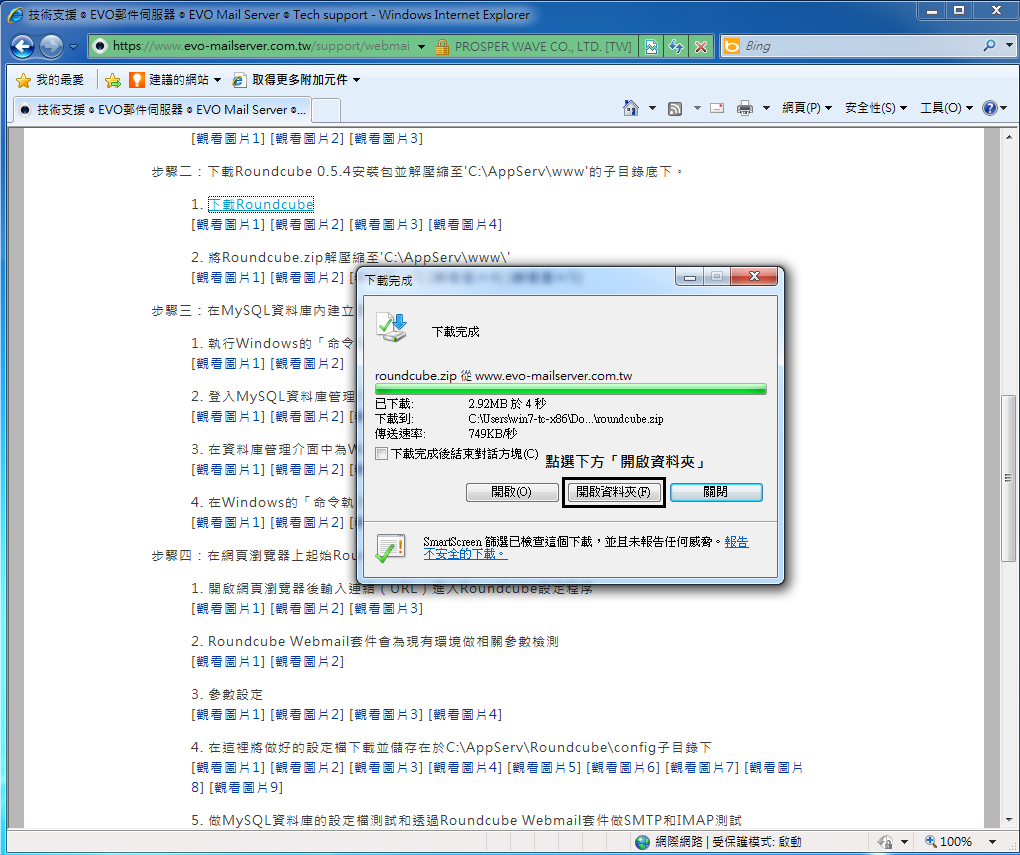1020x855 pixels.
Task: Click the browser Forward arrow button
Action: pos(51,46)
